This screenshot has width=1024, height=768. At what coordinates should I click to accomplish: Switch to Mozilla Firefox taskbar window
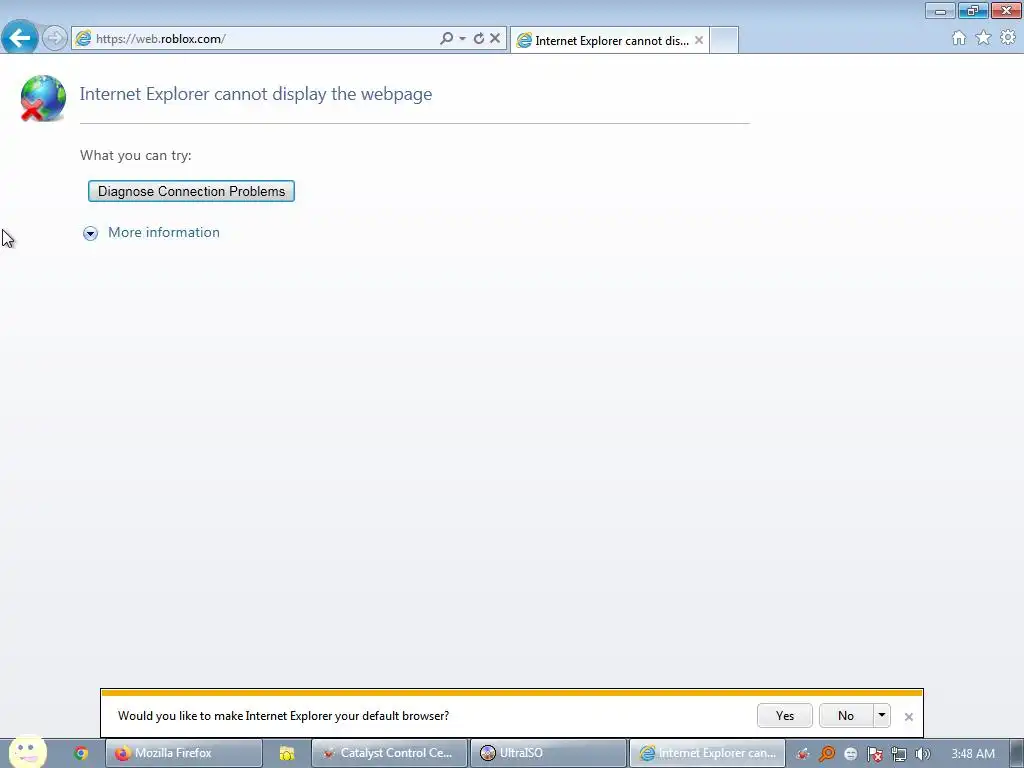coord(184,753)
